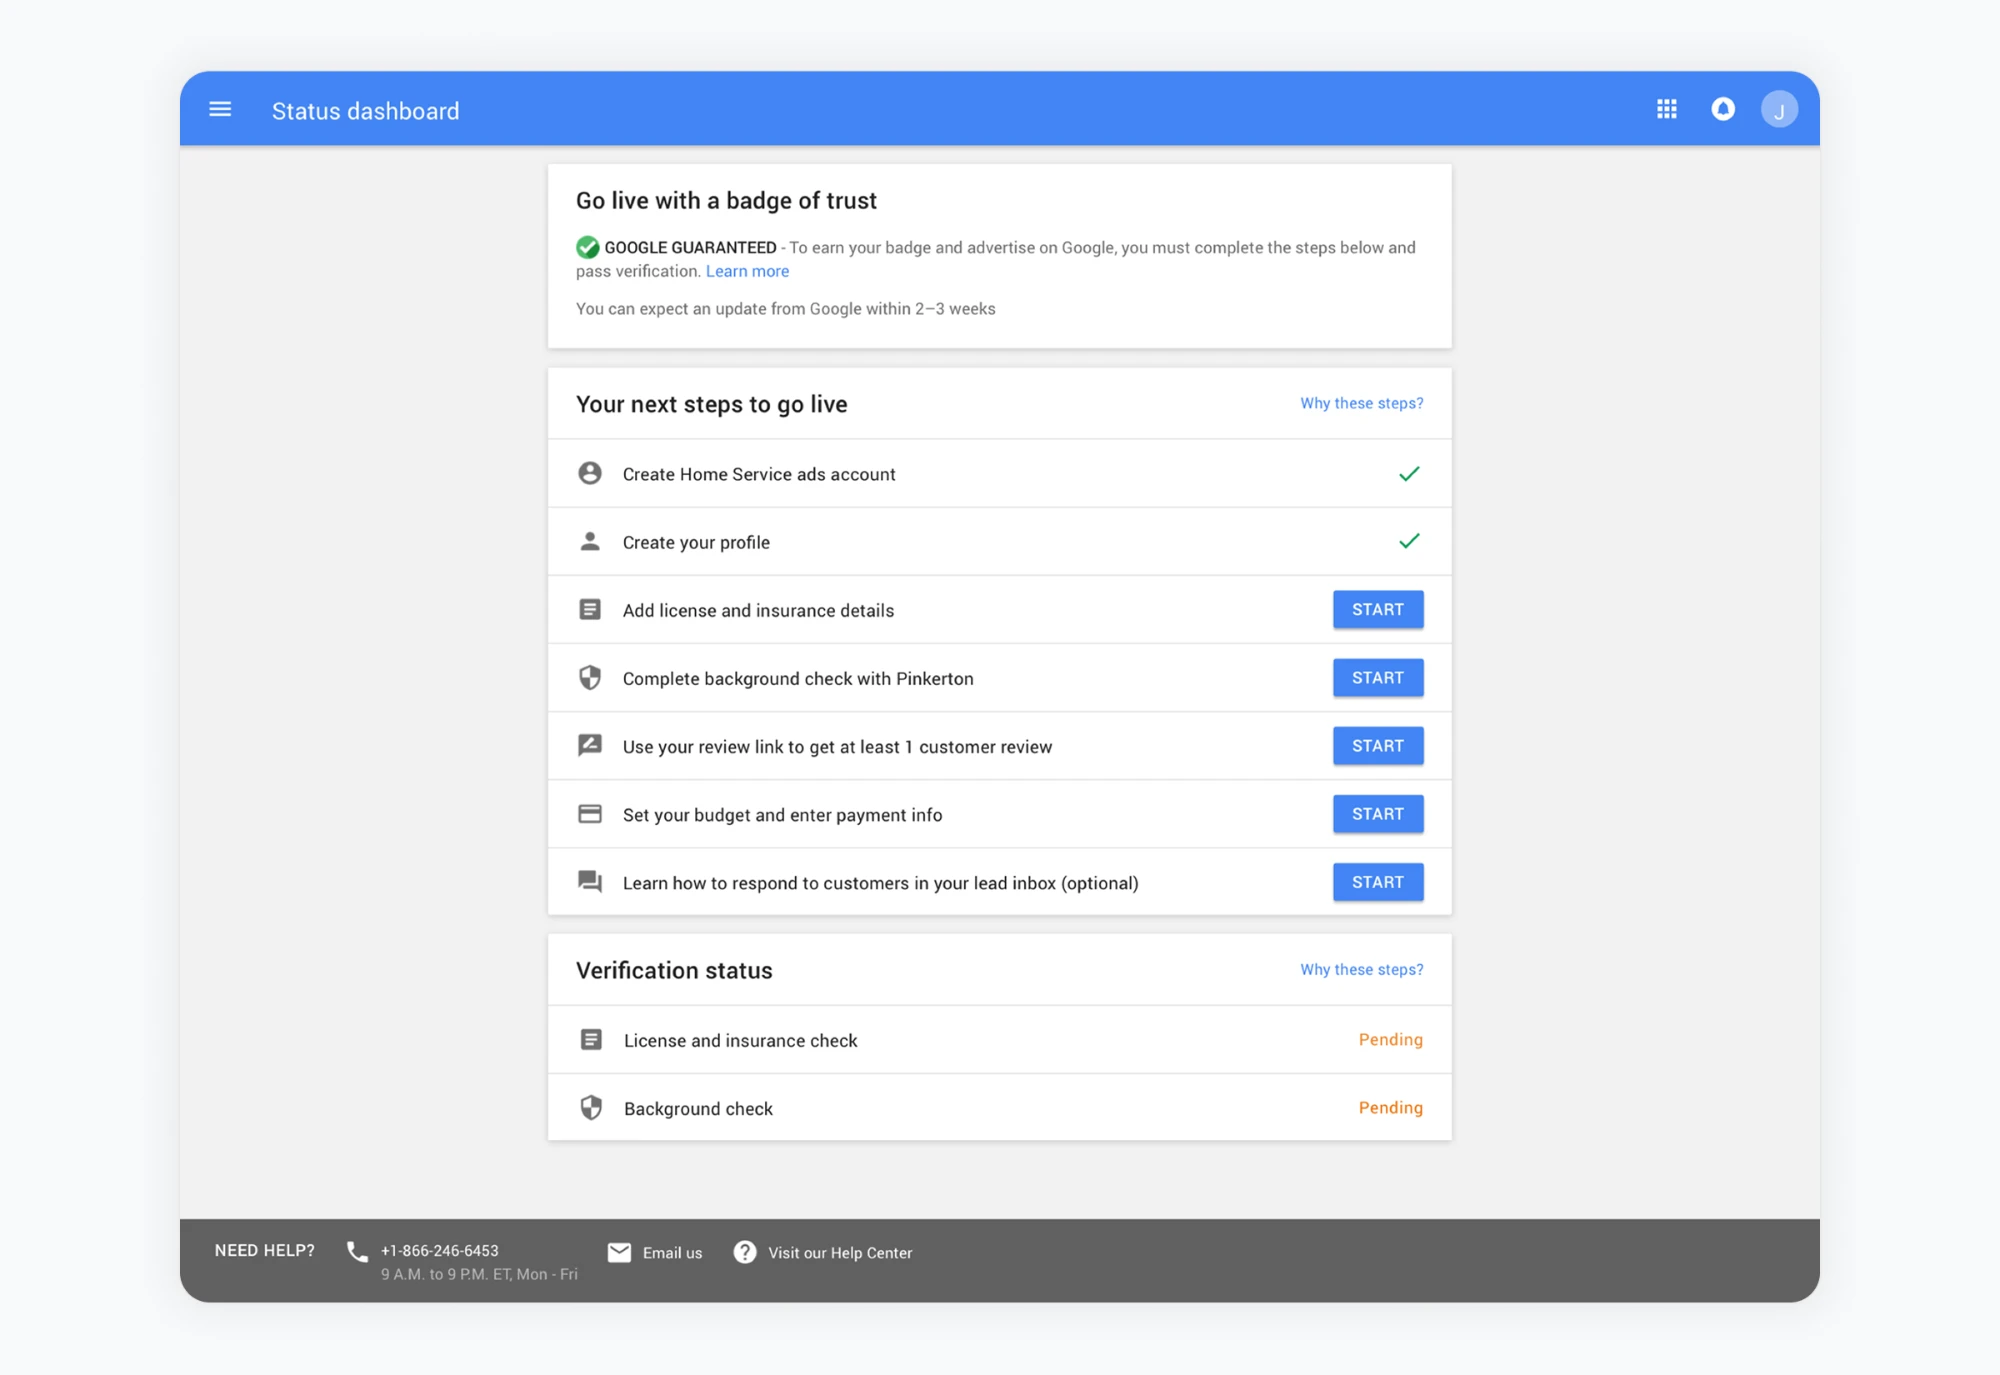
Task: Click the account icon beside Create Home Service ads account
Action: 590,473
